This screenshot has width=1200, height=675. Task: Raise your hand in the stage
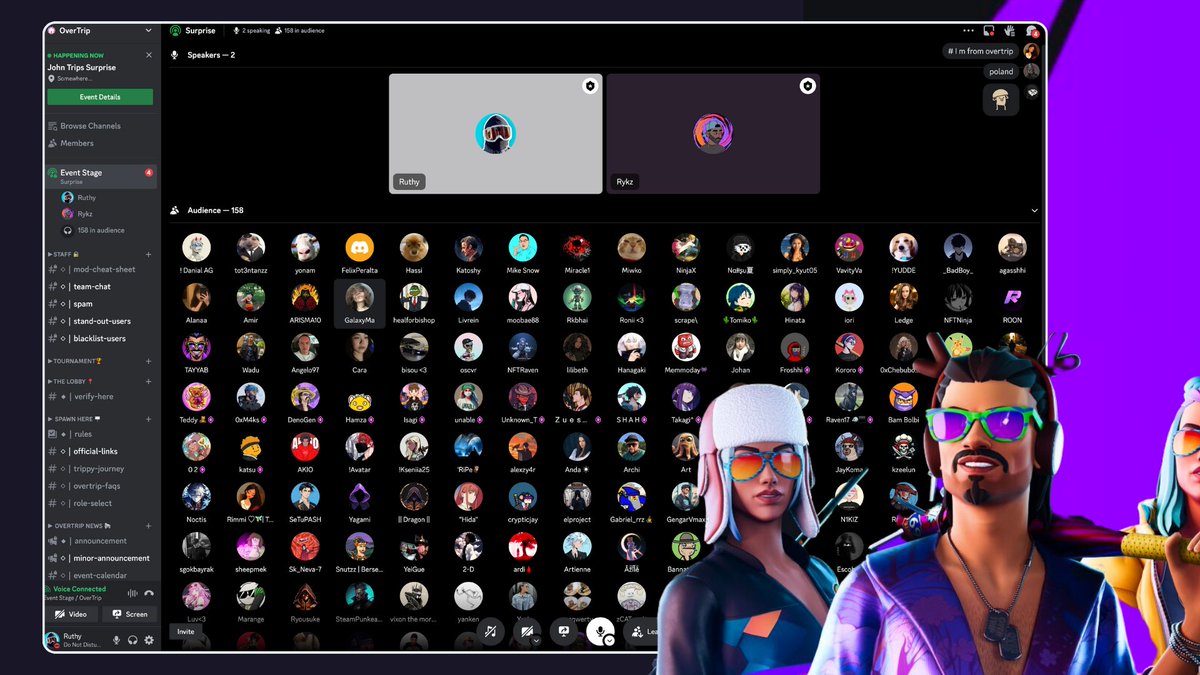1010,31
